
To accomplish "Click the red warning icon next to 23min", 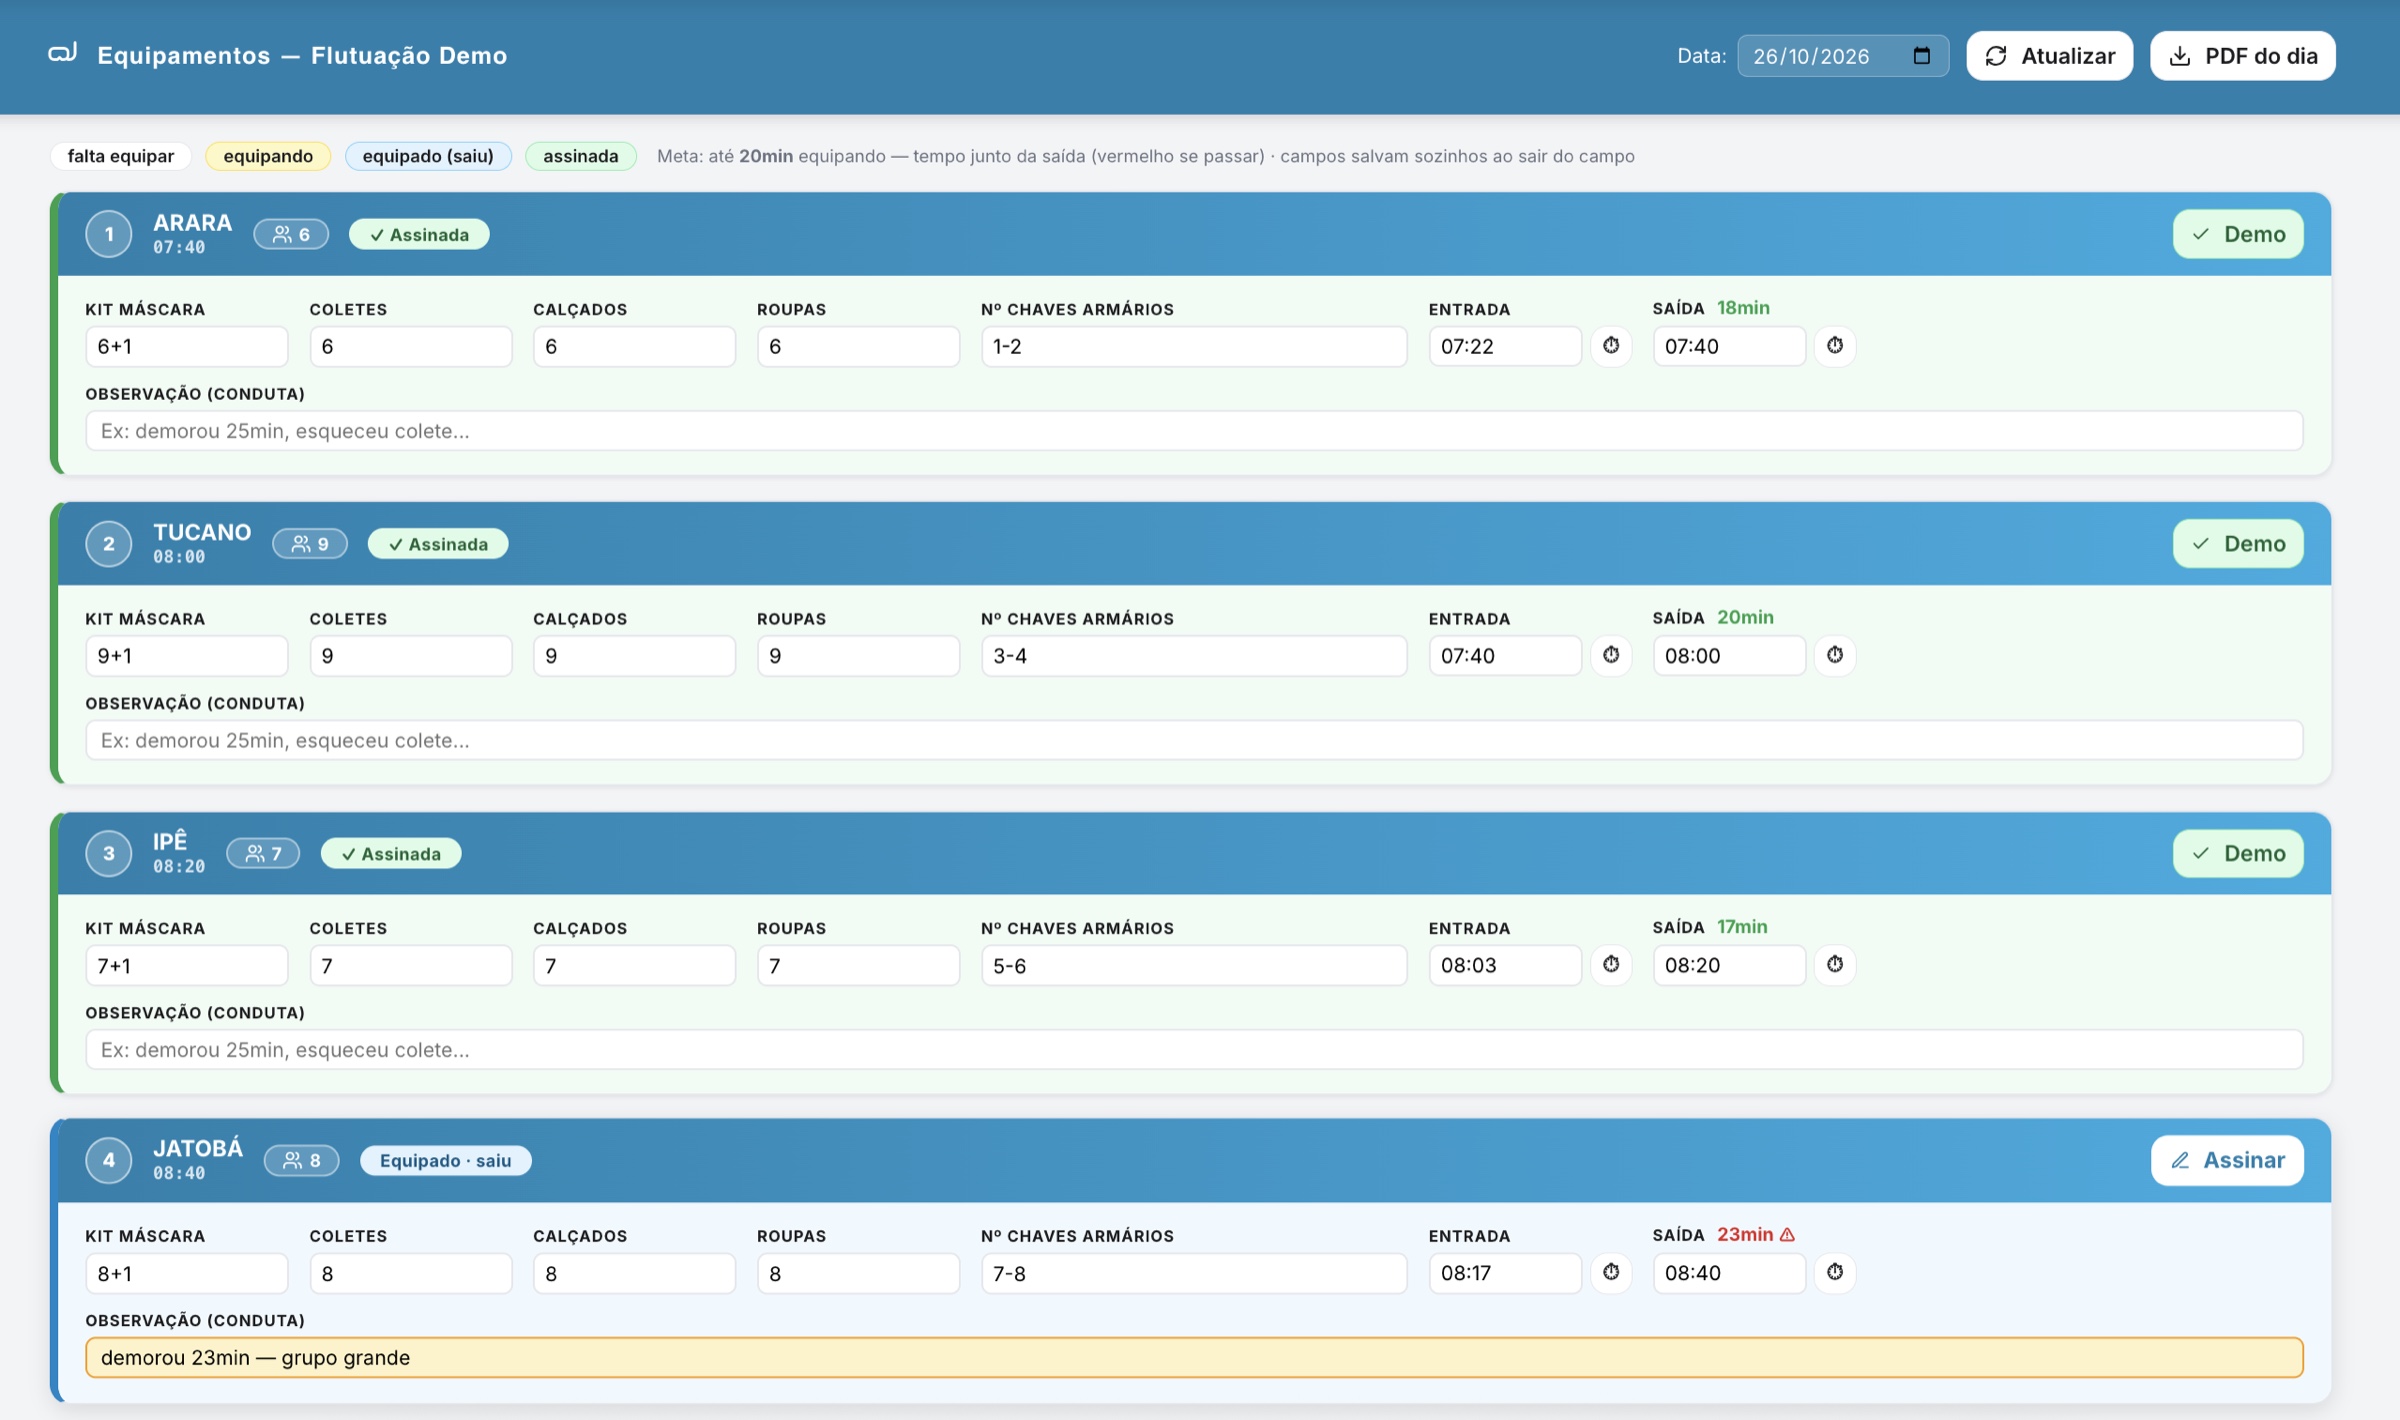I will click(x=1787, y=1235).
